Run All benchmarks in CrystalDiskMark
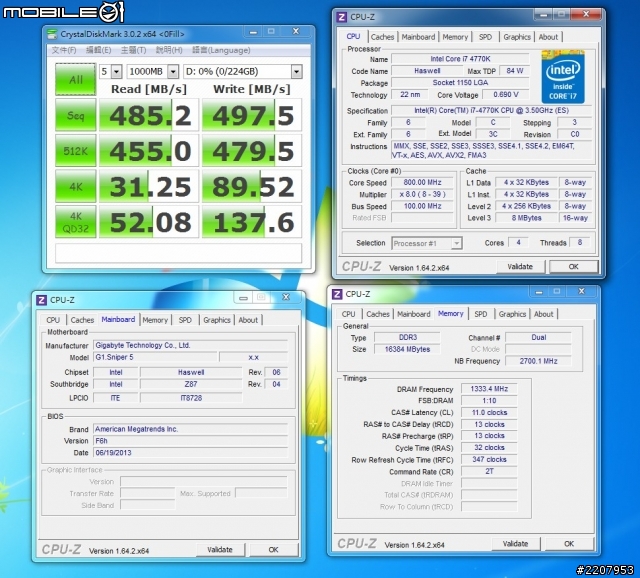 pos(76,79)
